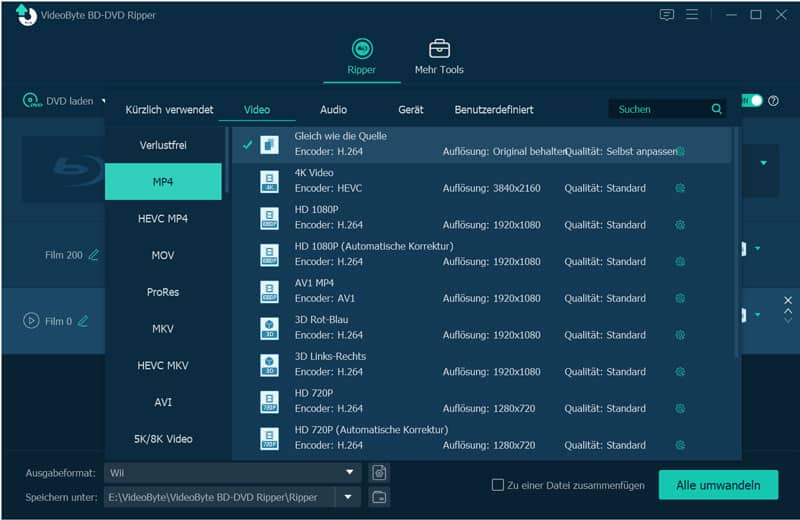Click the Suchen search field
The height and width of the screenshot is (520, 800).
tap(658, 109)
